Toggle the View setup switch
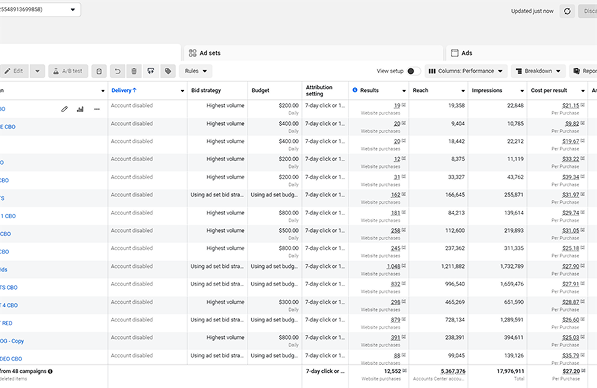The image size is (597, 388). (414, 71)
